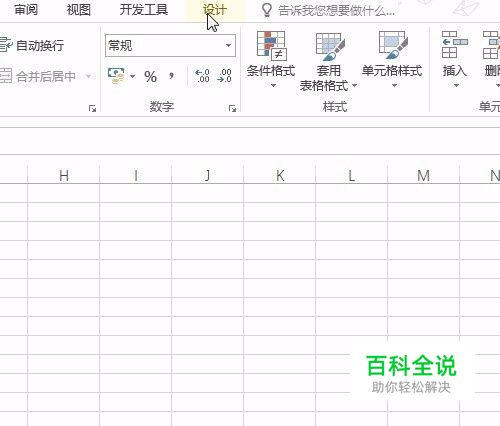Select column L header

coord(352,175)
